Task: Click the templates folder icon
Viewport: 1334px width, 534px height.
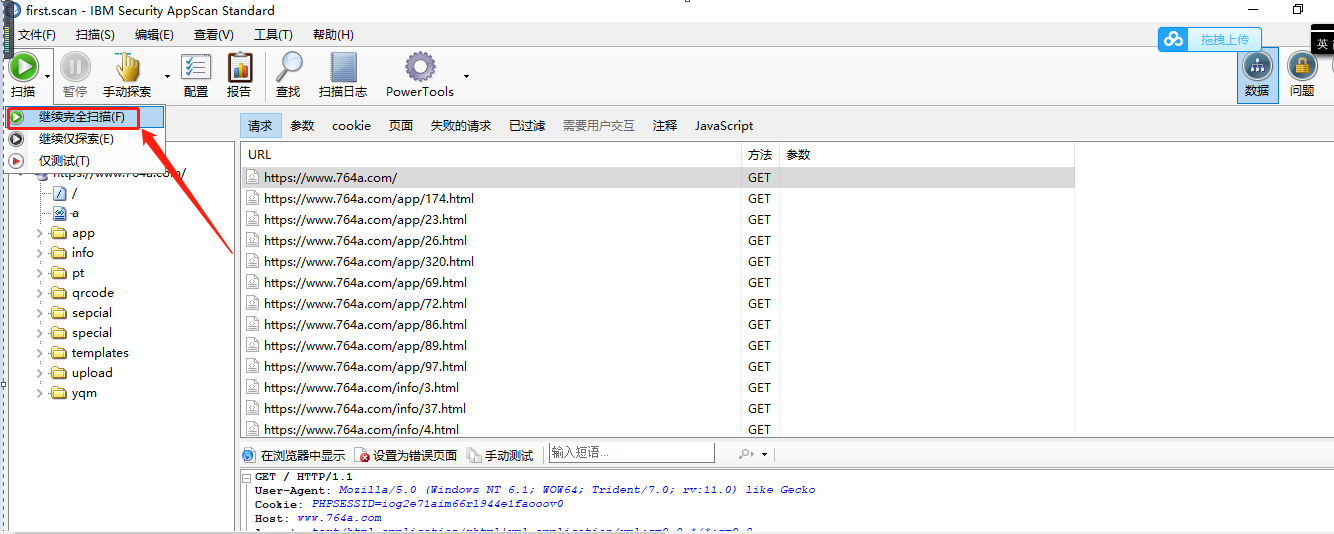Action: tap(59, 353)
